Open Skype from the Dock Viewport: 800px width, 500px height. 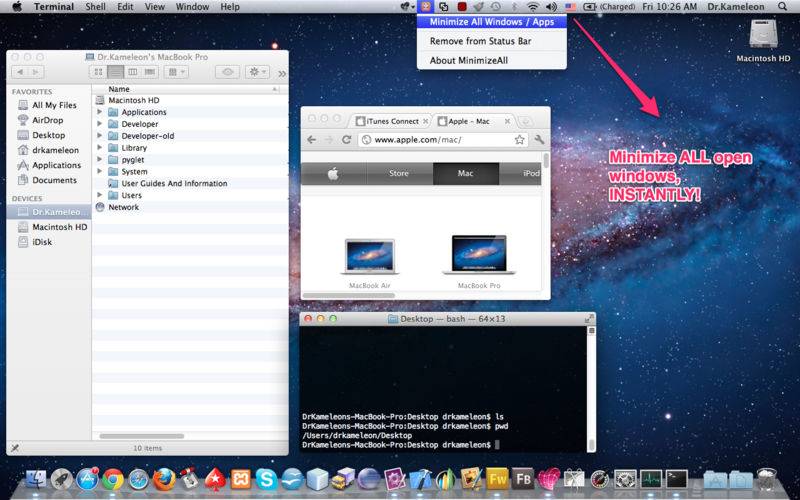pos(266,480)
